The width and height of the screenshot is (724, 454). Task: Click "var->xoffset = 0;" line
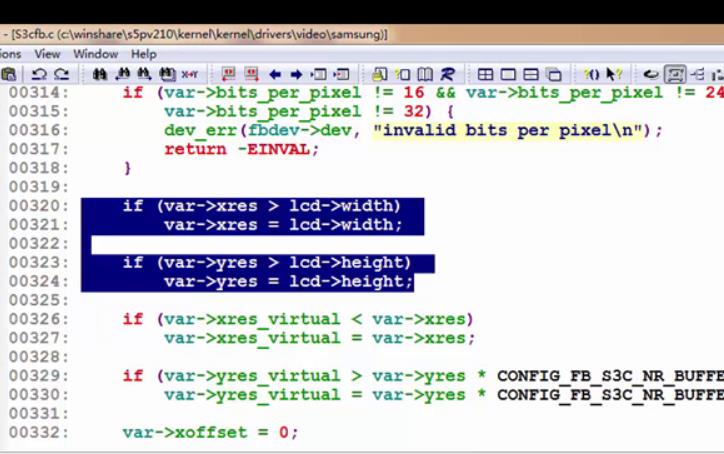211,433
